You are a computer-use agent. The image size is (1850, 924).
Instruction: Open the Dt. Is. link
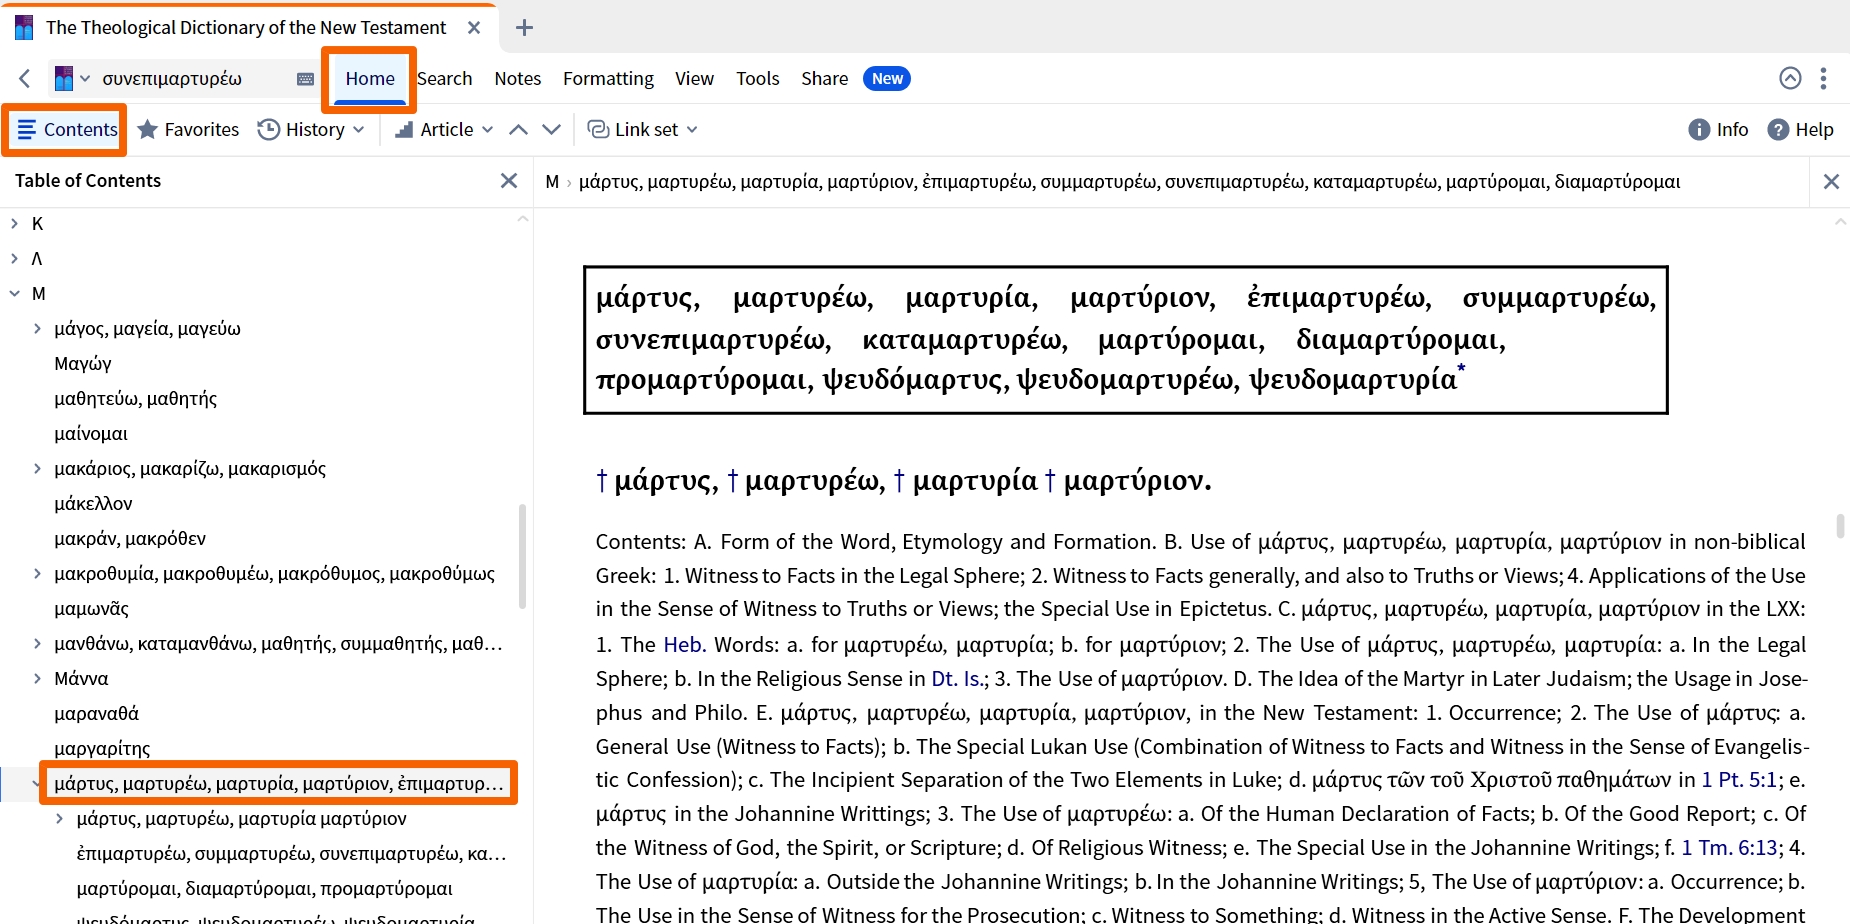(x=959, y=678)
